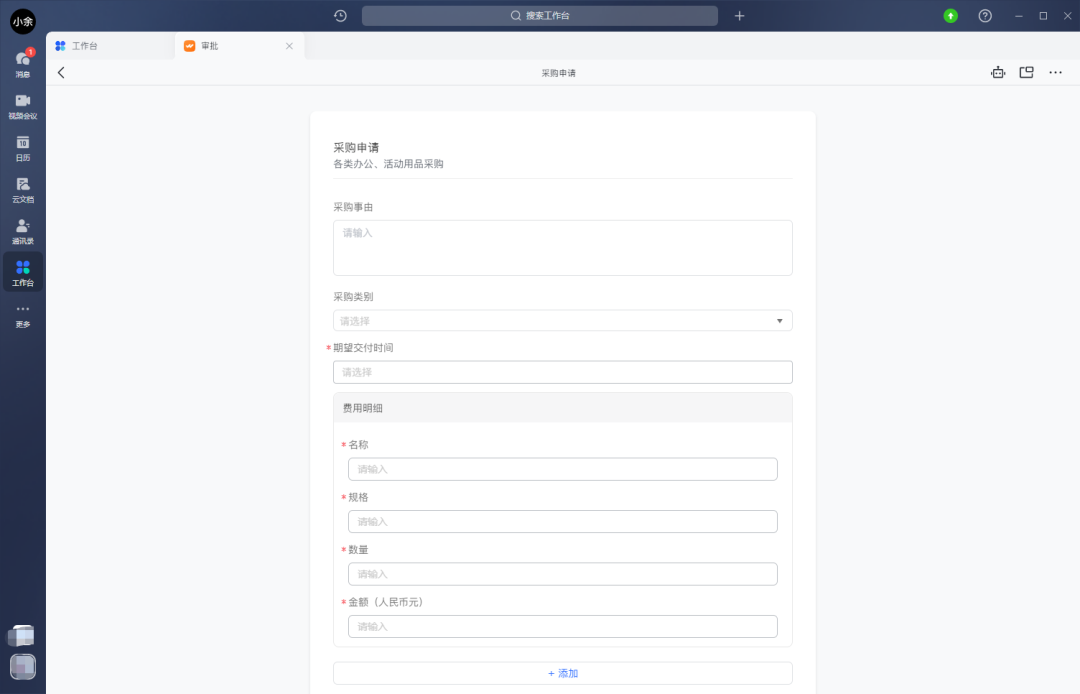Open page in separate window icon

point(1026,73)
